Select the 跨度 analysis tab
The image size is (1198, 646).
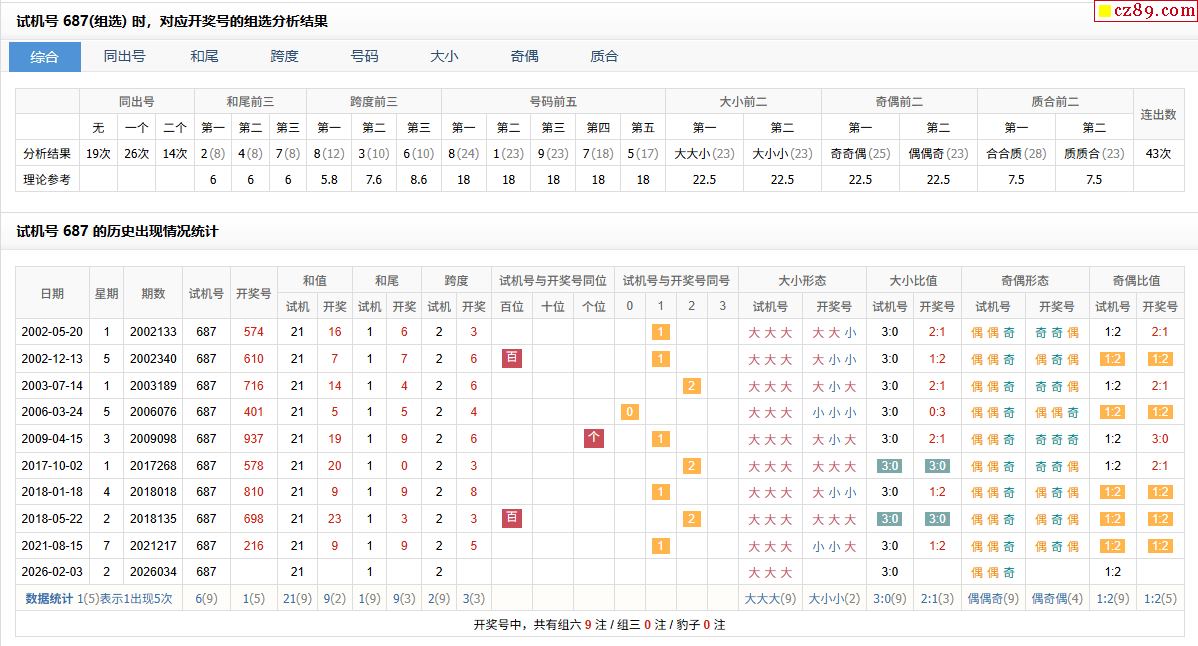tap(284, 57)
